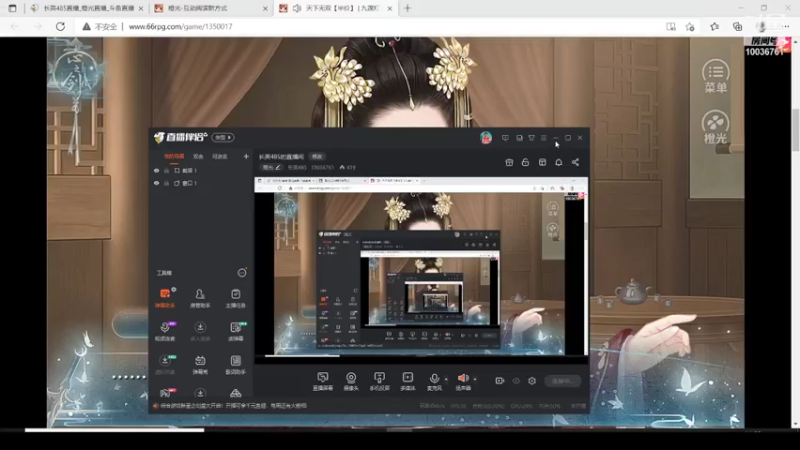This screenshot has height=450, width=800.
Task: Open the 主播任务 tool icon
Action: pos(235,298)
